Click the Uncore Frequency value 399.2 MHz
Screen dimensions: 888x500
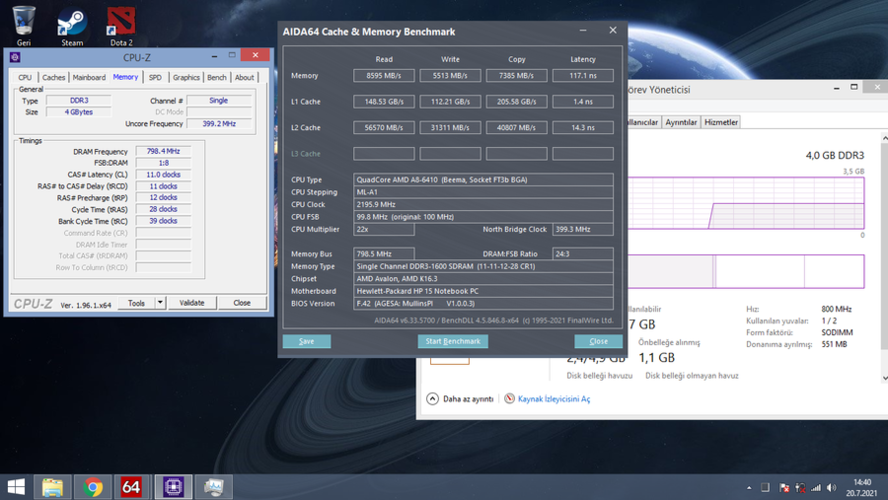(x=219, y=123)
